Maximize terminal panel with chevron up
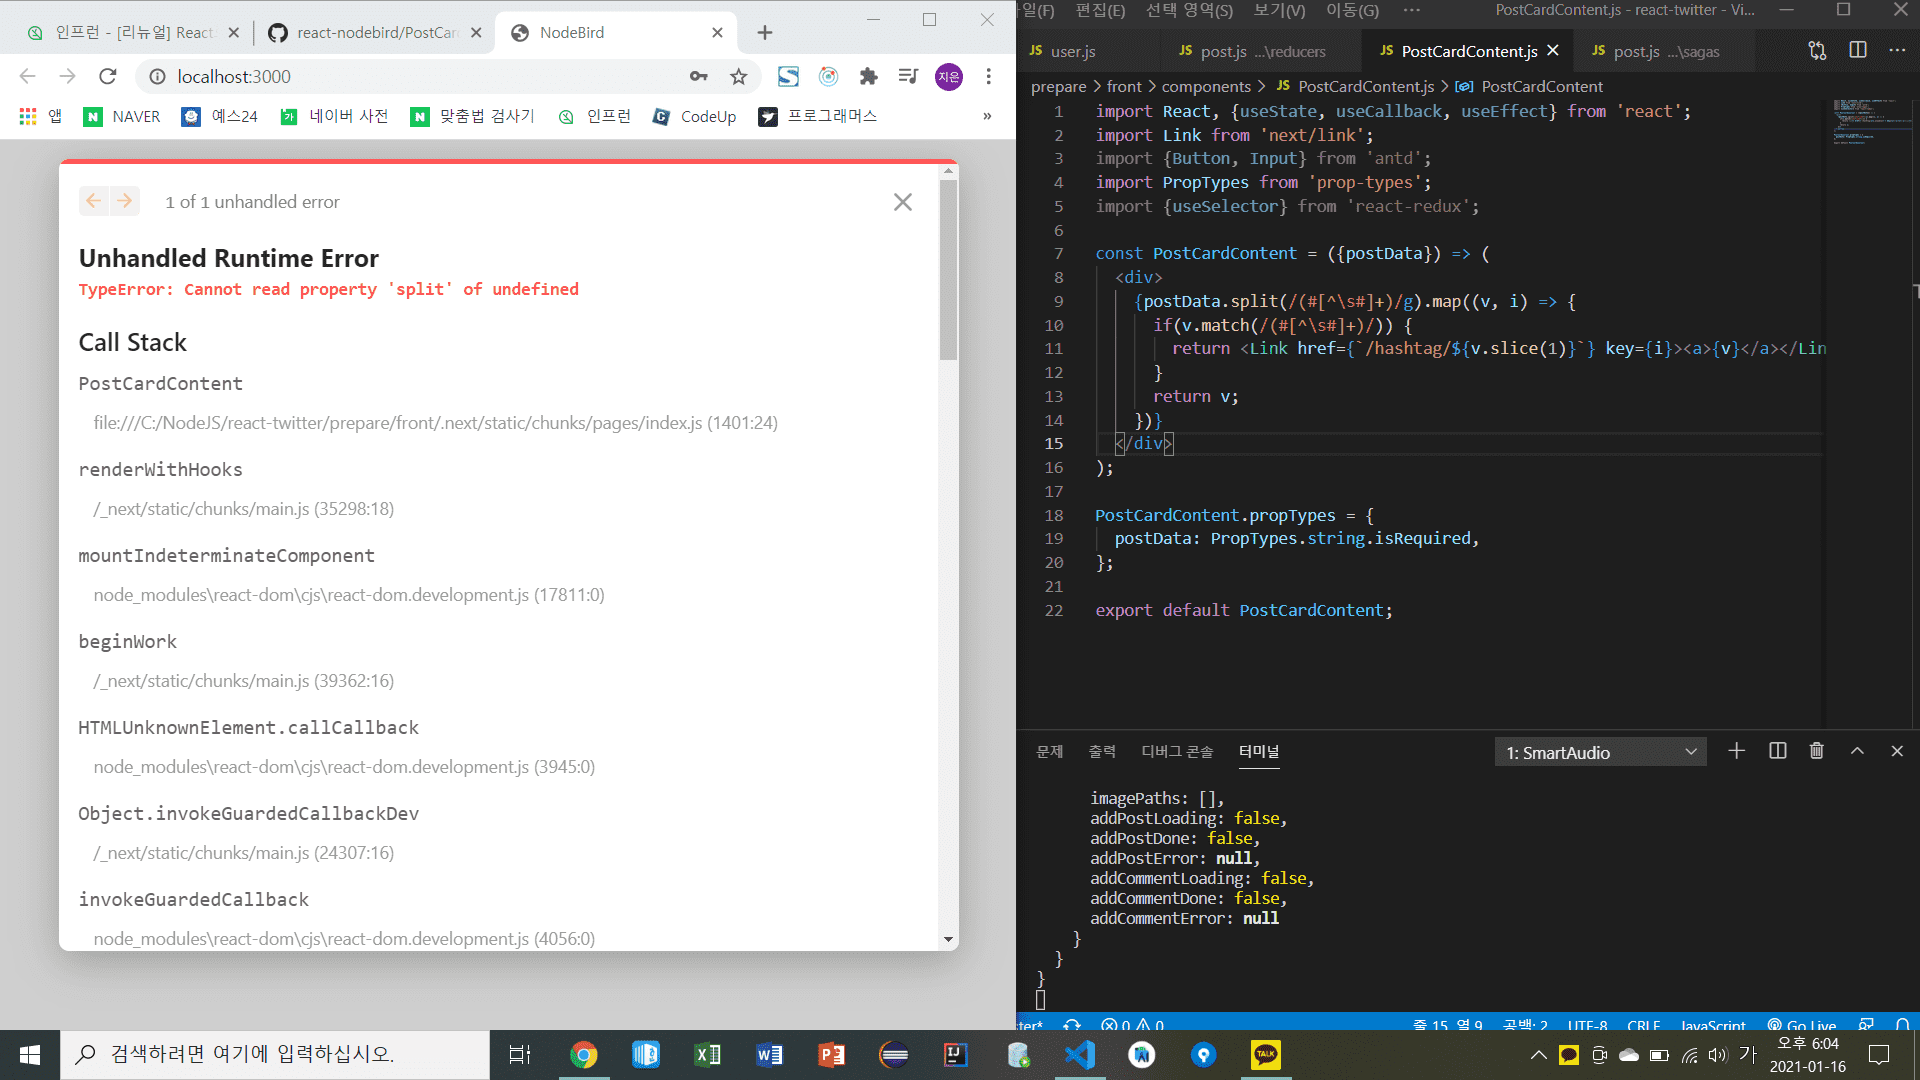This screenshot has height=1080, width=1920. click(x=1857, y=751)
